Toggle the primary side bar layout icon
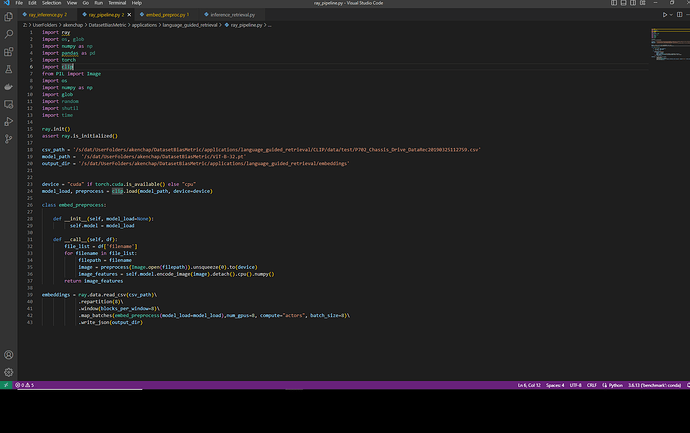The width and height of the screenshot is (690, 433). [x=614, y=3]
